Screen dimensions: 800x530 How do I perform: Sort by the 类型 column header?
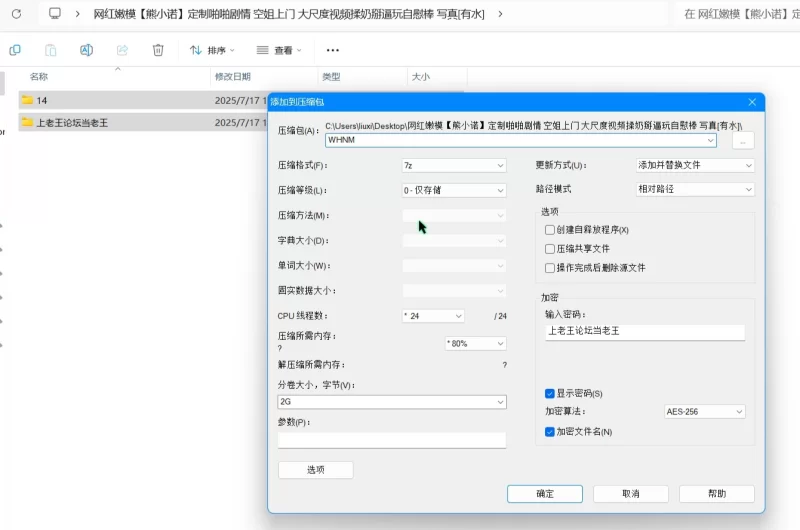(x=331, y=77)
